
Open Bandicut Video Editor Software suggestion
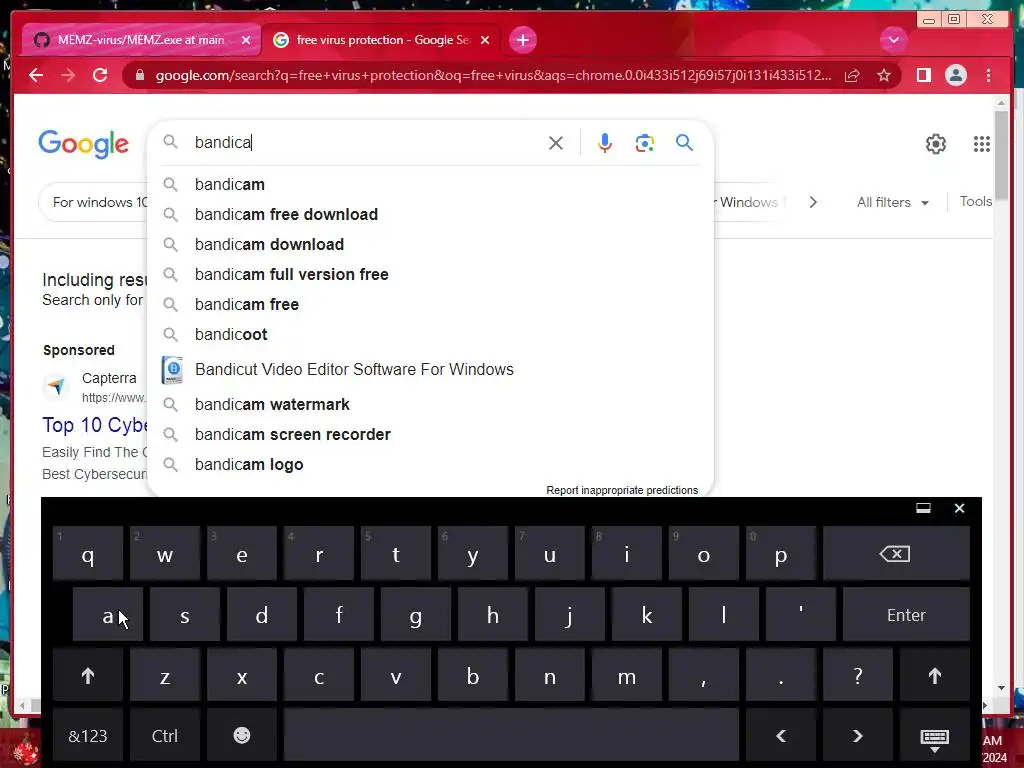click(x=431, y=370)
